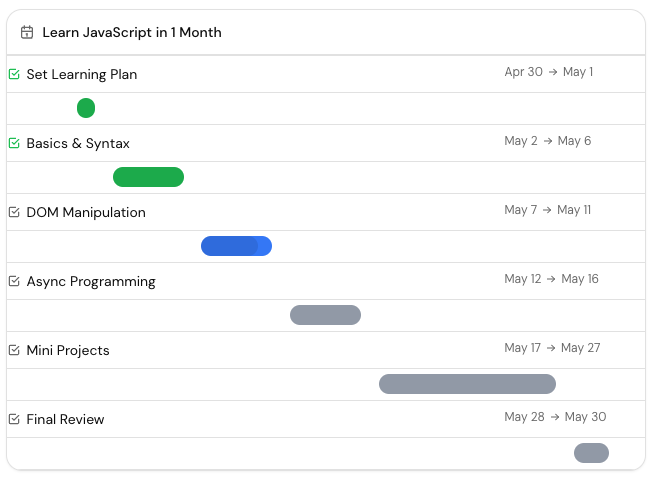Select the gray Async Programming bar
Screen dimensions: 650x477
(x=325, y=315)
